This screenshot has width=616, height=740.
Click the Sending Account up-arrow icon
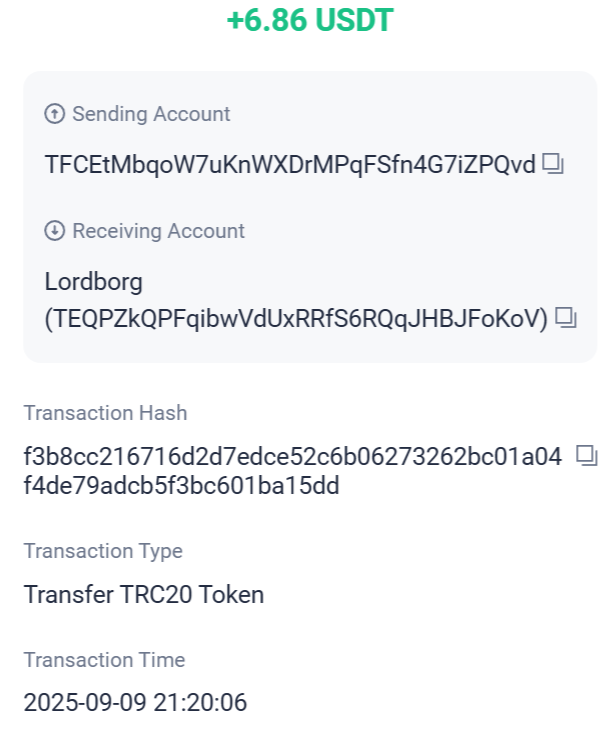[x=55, y=114]
